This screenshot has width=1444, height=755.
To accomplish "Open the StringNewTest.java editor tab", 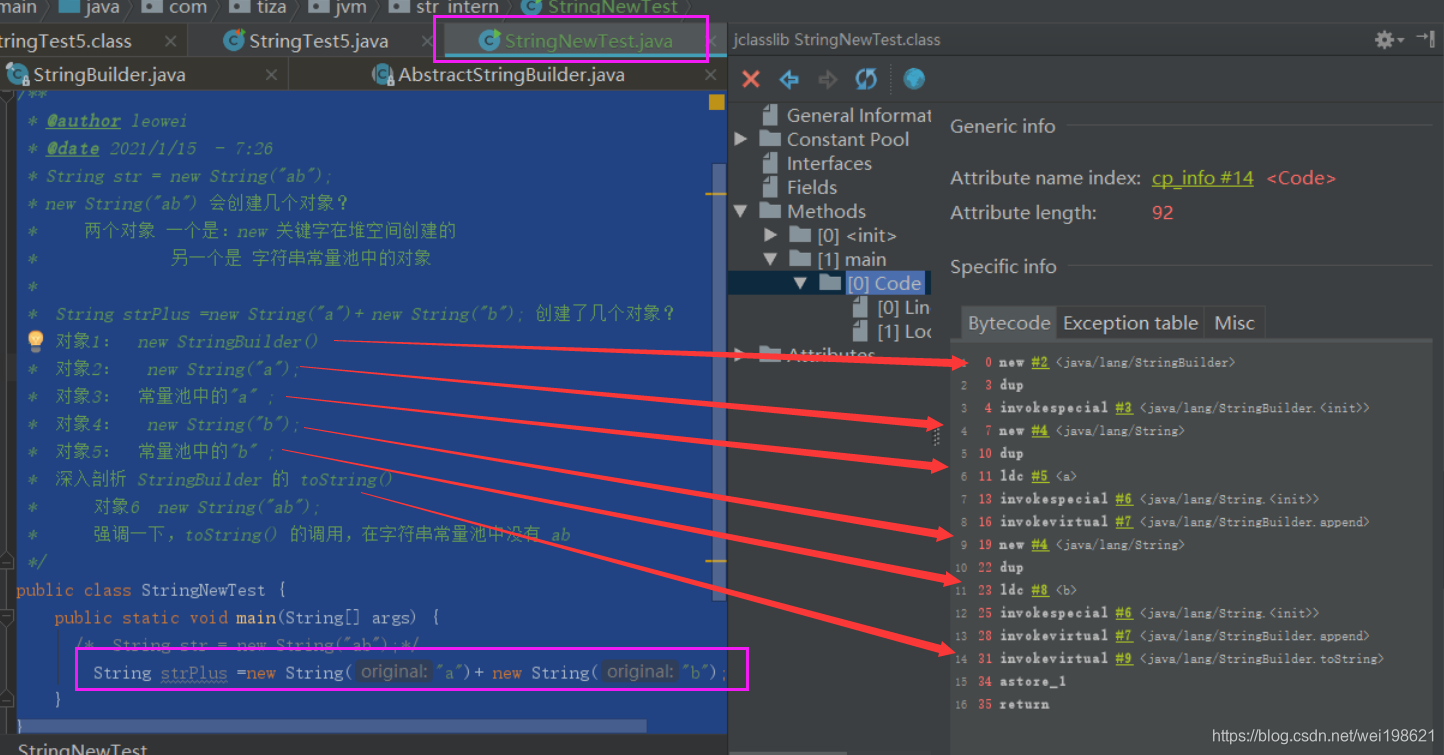I will [x=587, y=41].
